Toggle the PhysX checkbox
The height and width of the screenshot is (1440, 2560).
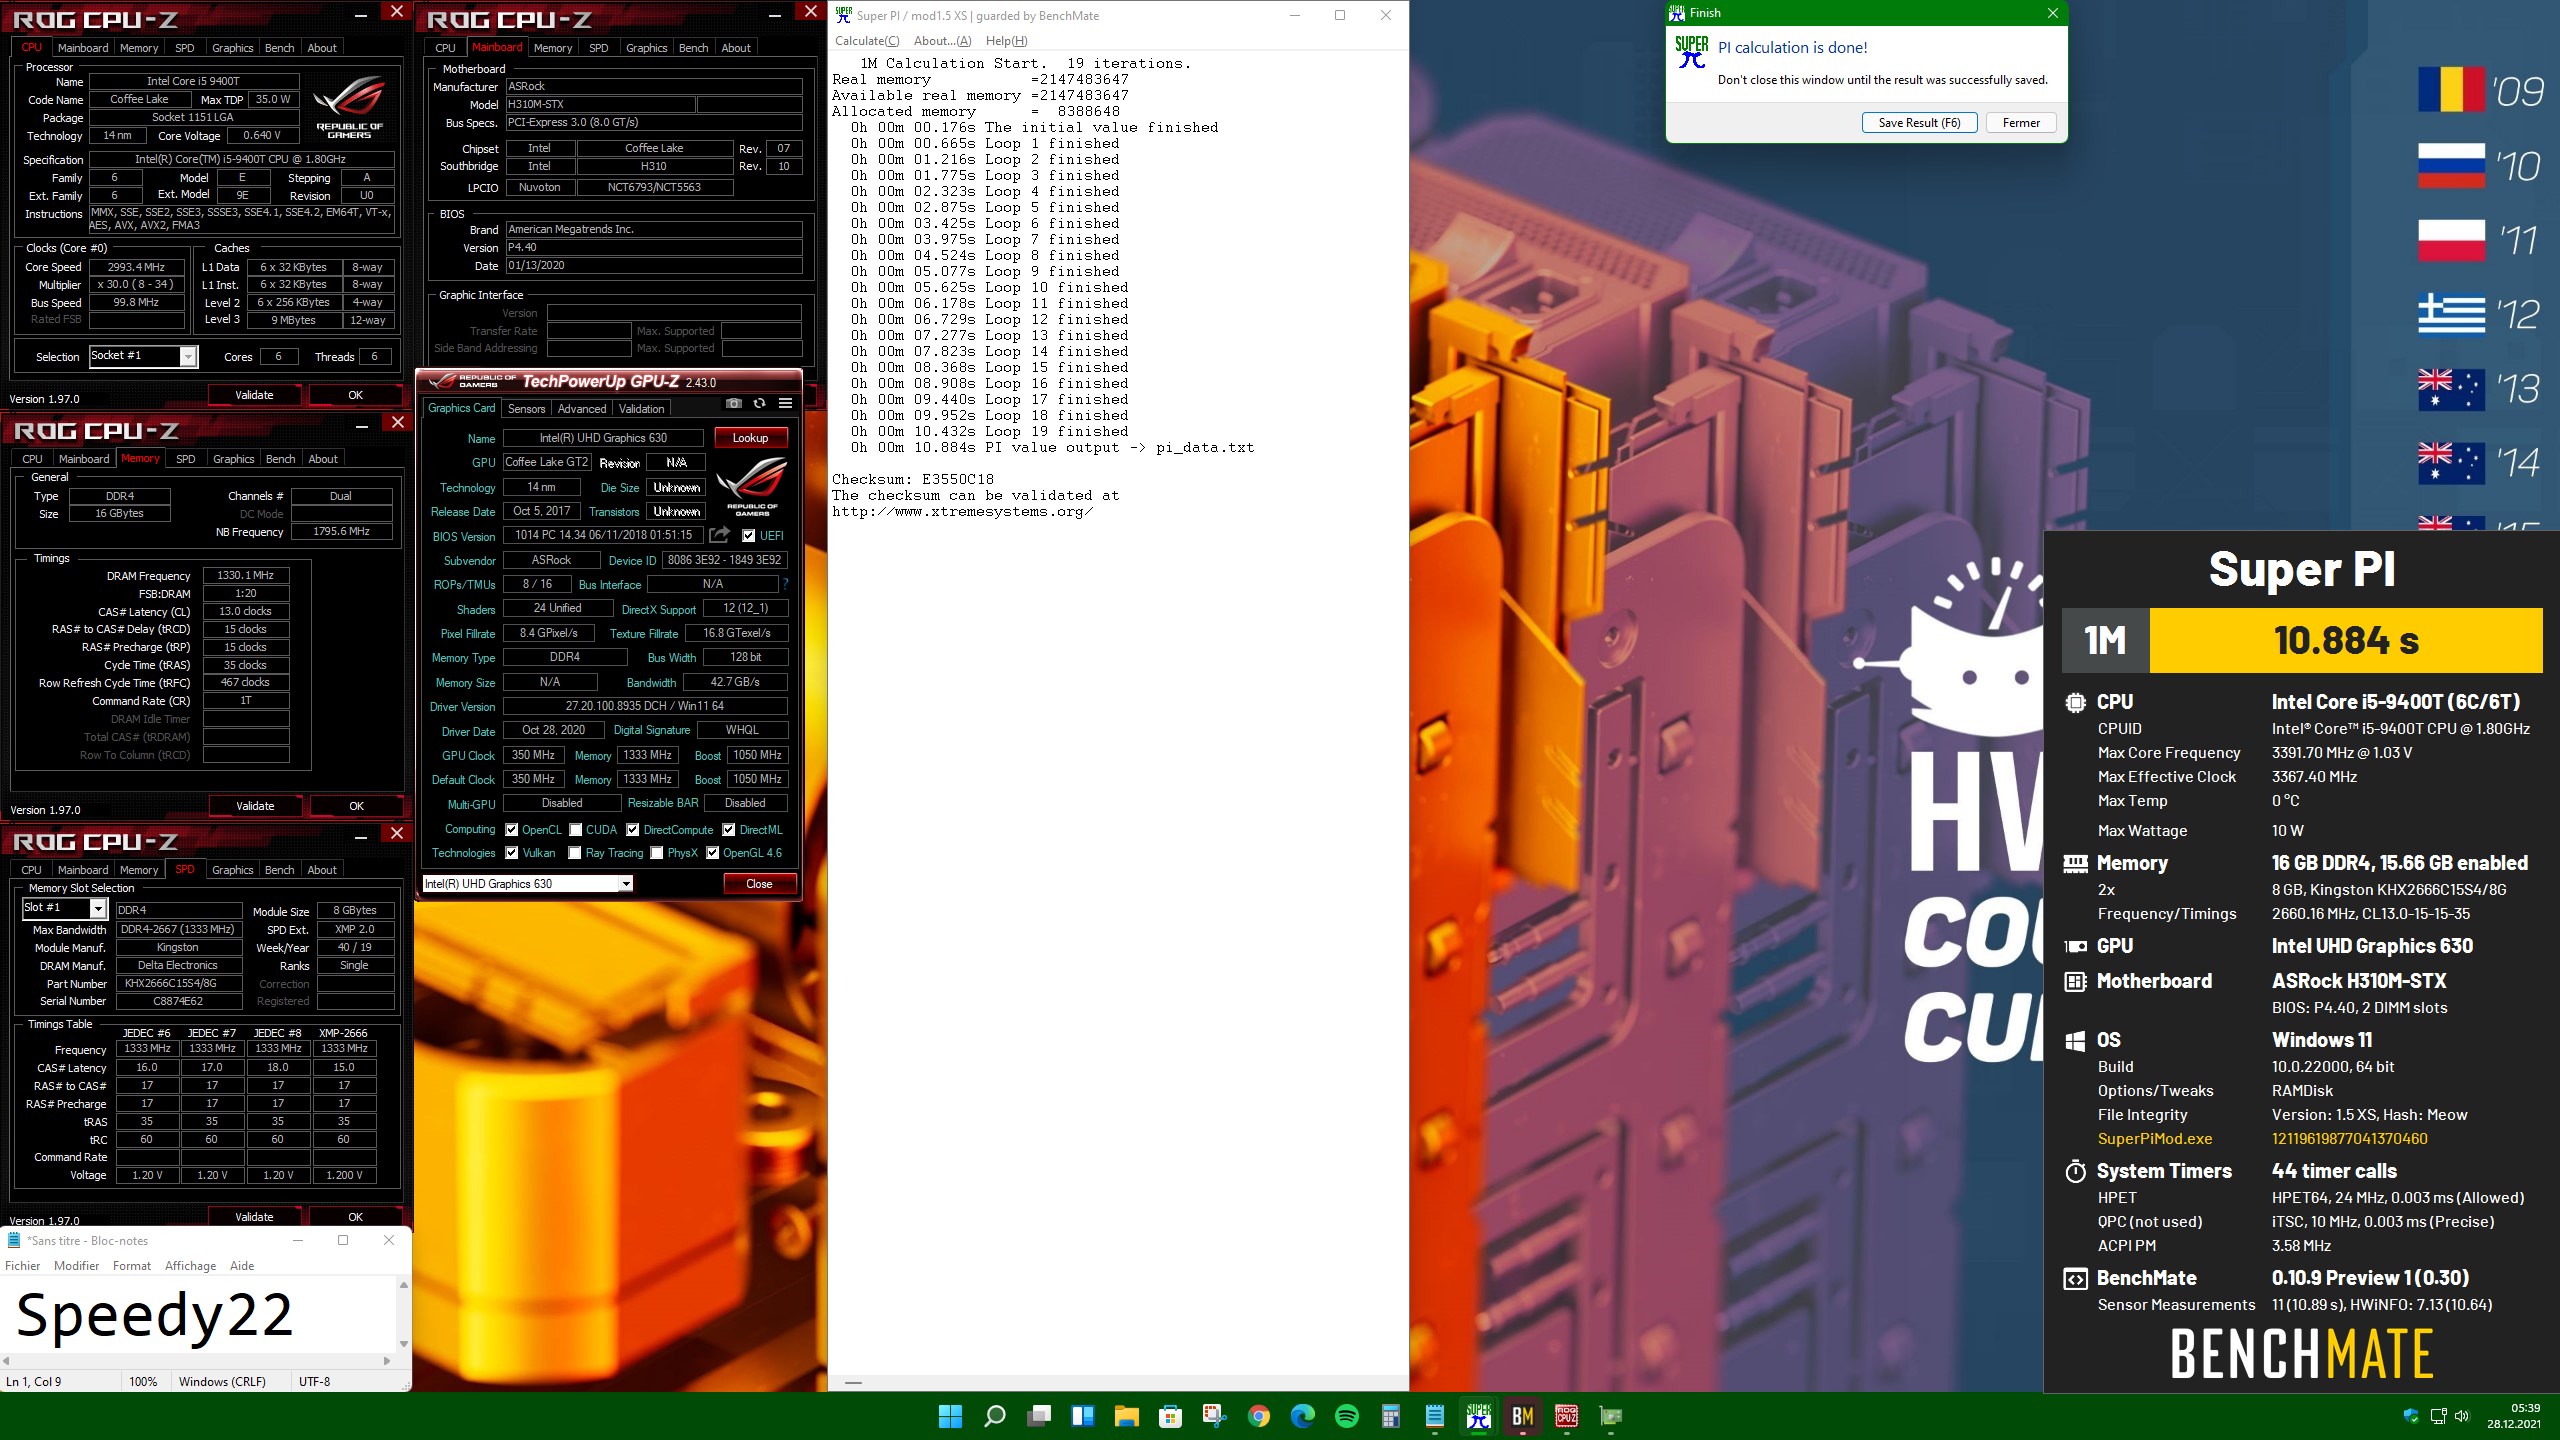pyautogui.click(x=657, y=853)
